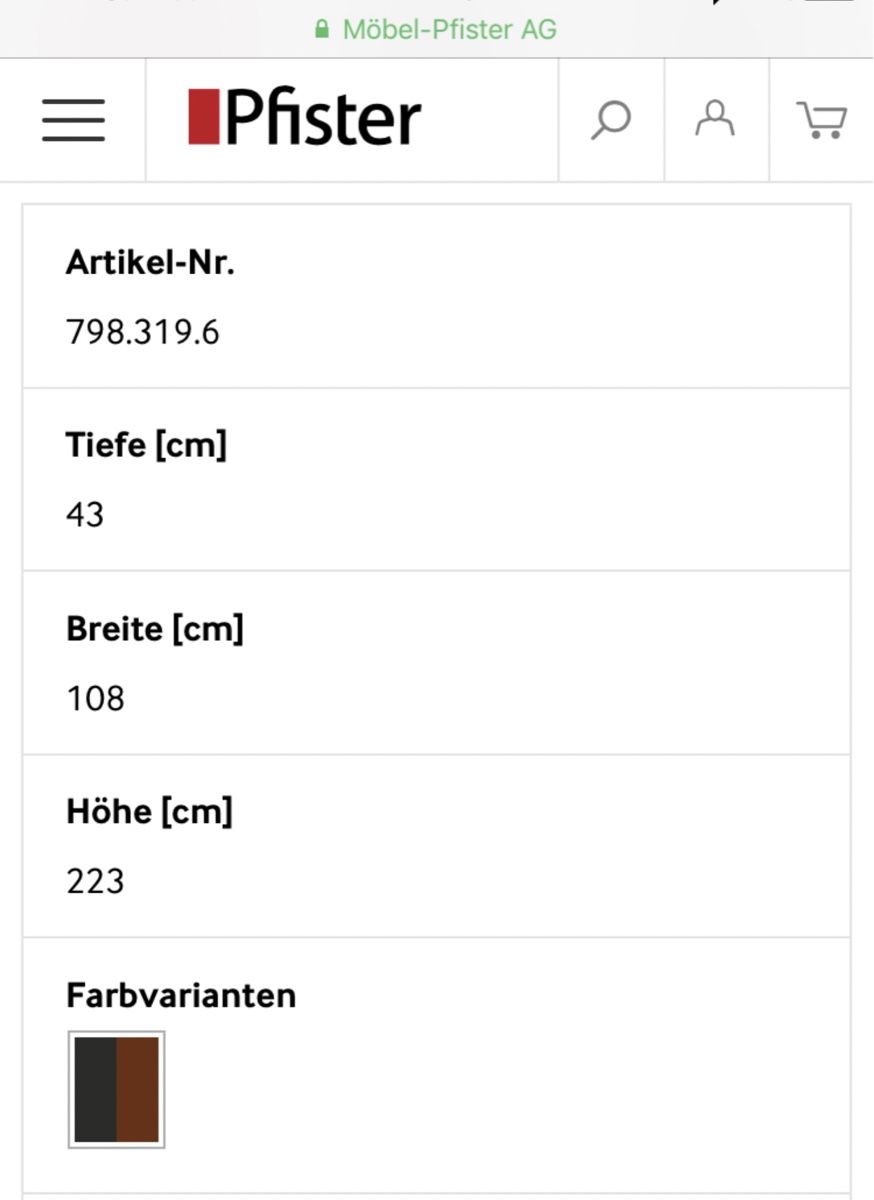The height and width of the screenshot is (1200, 874).
Task: Click the Tiefe [cm] heading
Action: tap(146, 445)
